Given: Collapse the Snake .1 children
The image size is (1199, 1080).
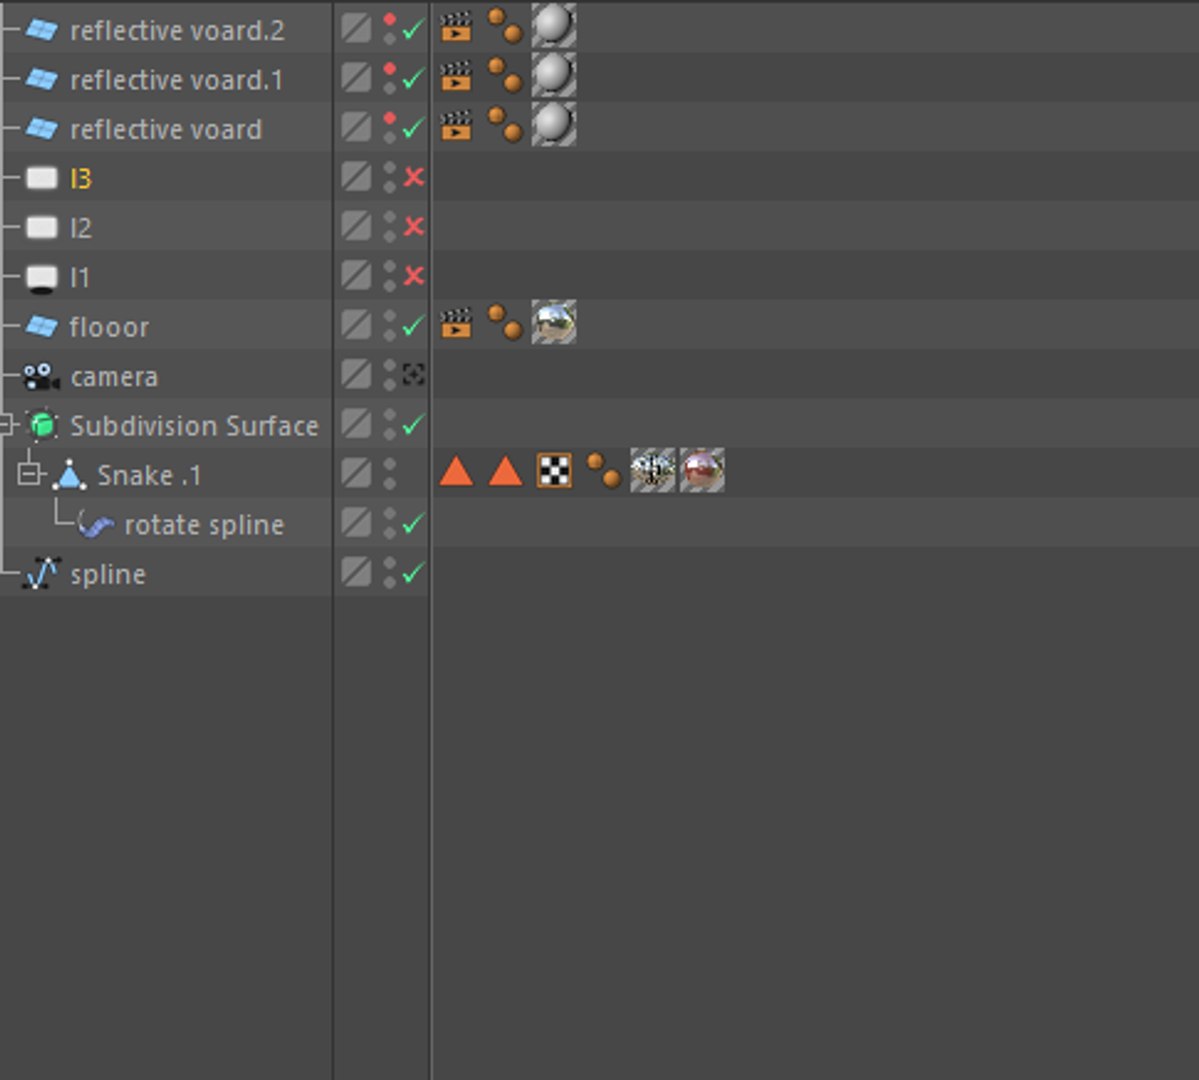Looking at the screenshot, I should (28, 474).
